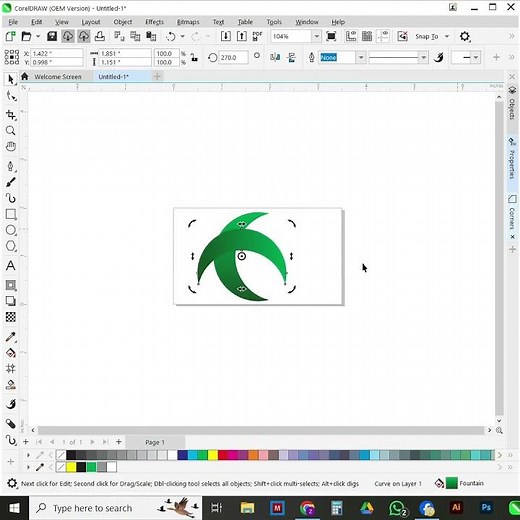Expand the Undo history arrow

(182, 36)
